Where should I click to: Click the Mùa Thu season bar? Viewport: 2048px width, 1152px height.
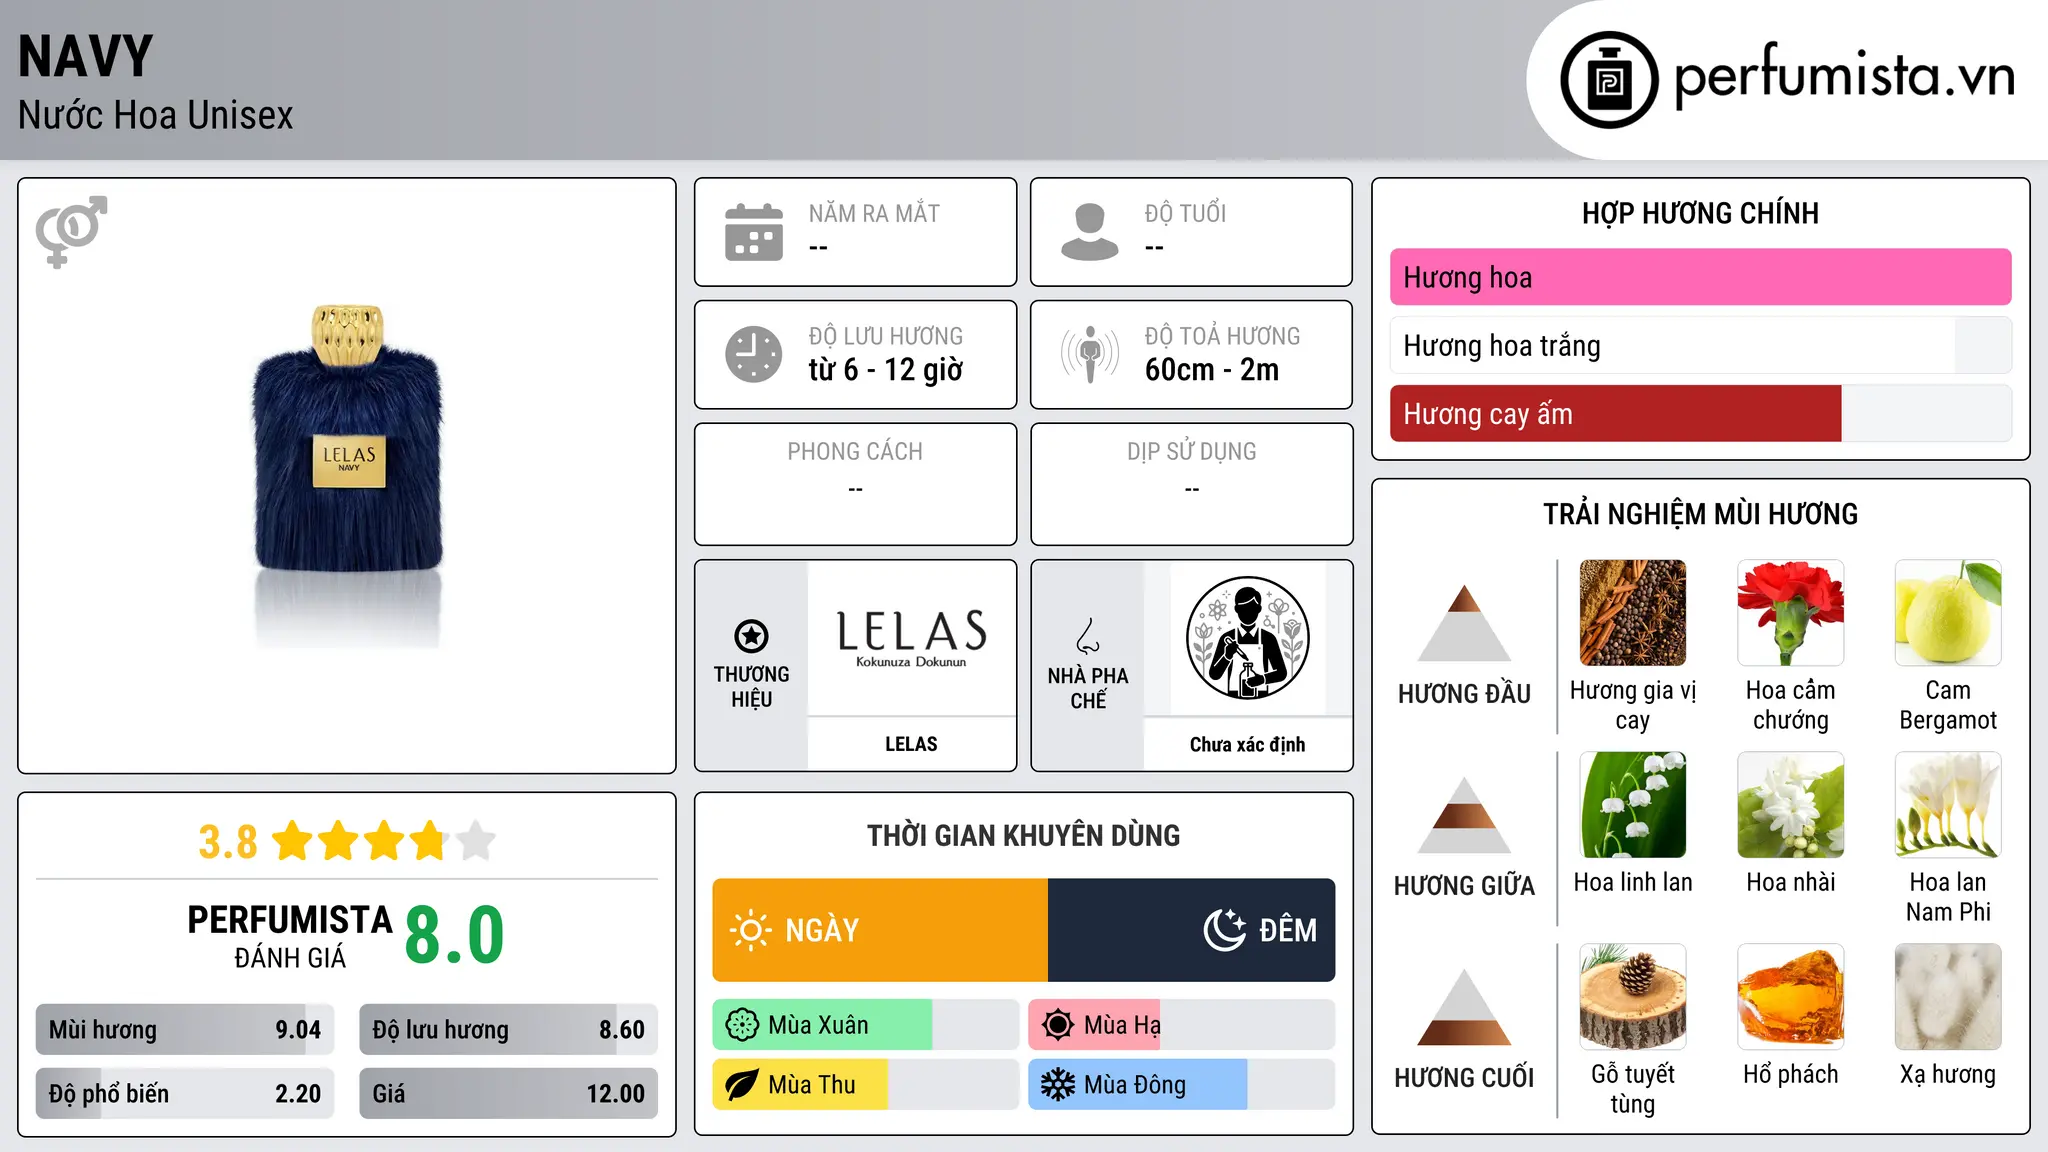(x=865, y=1085)
